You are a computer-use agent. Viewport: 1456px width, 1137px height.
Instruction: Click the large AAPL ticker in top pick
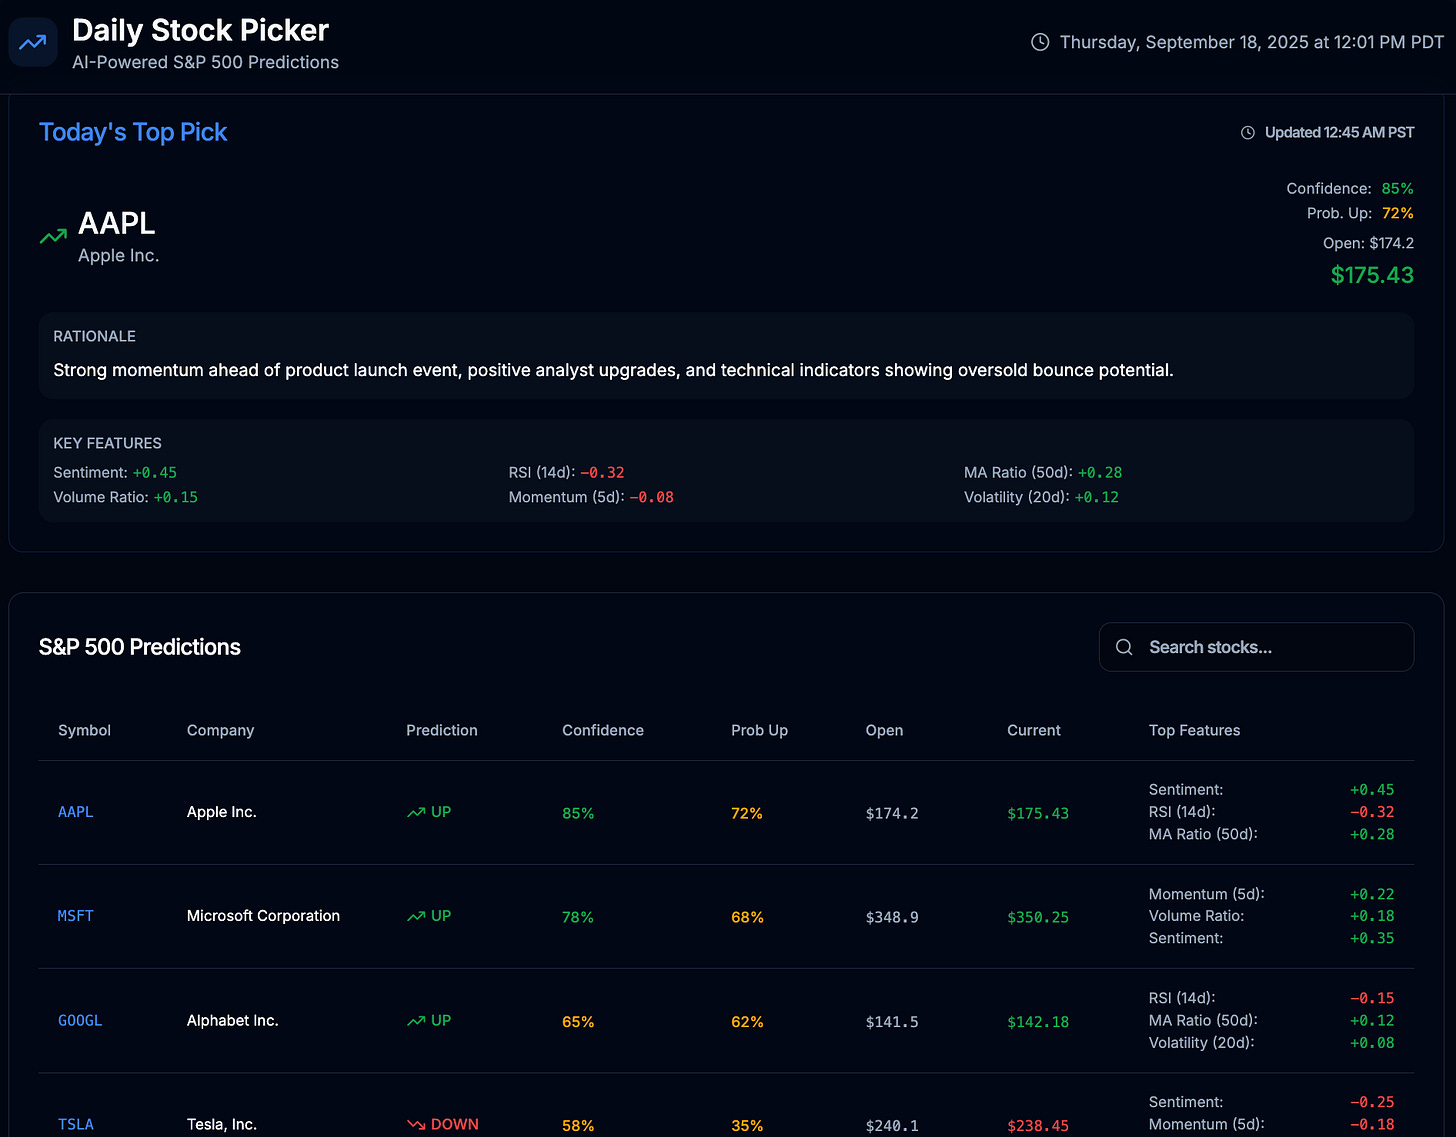pos(117,223)
